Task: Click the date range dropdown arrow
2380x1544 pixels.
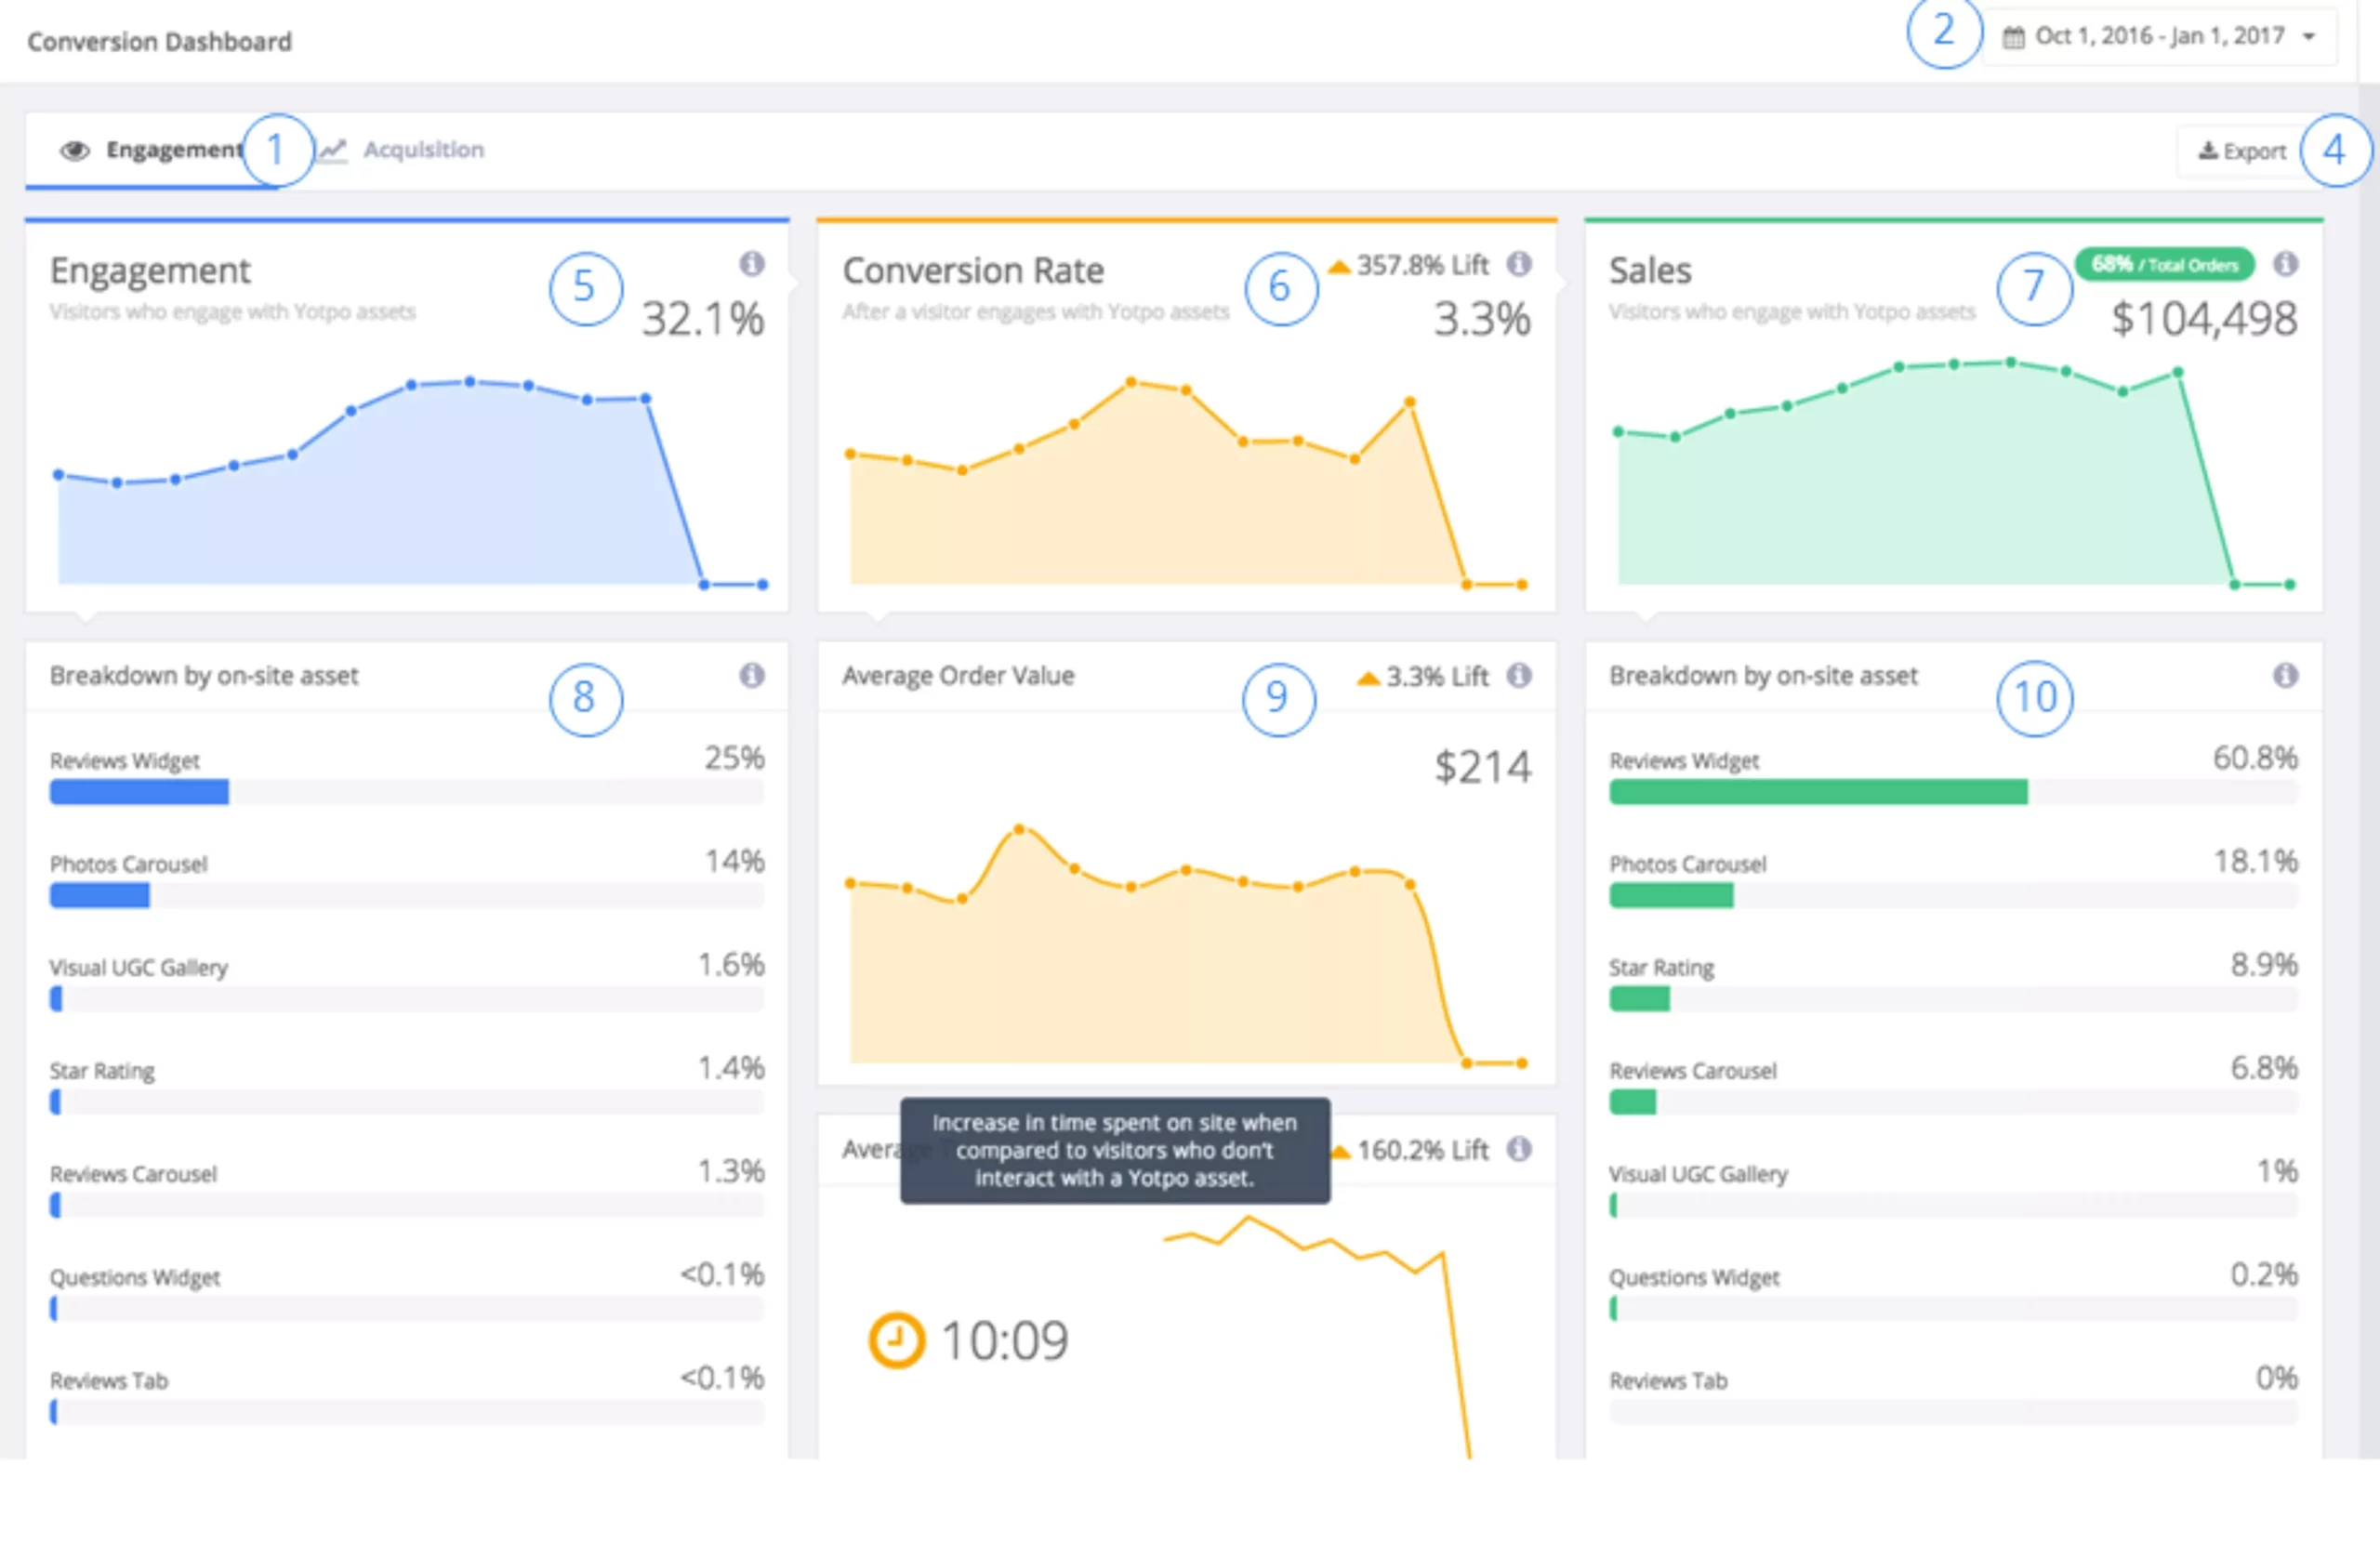Action: click(2309, 37)
